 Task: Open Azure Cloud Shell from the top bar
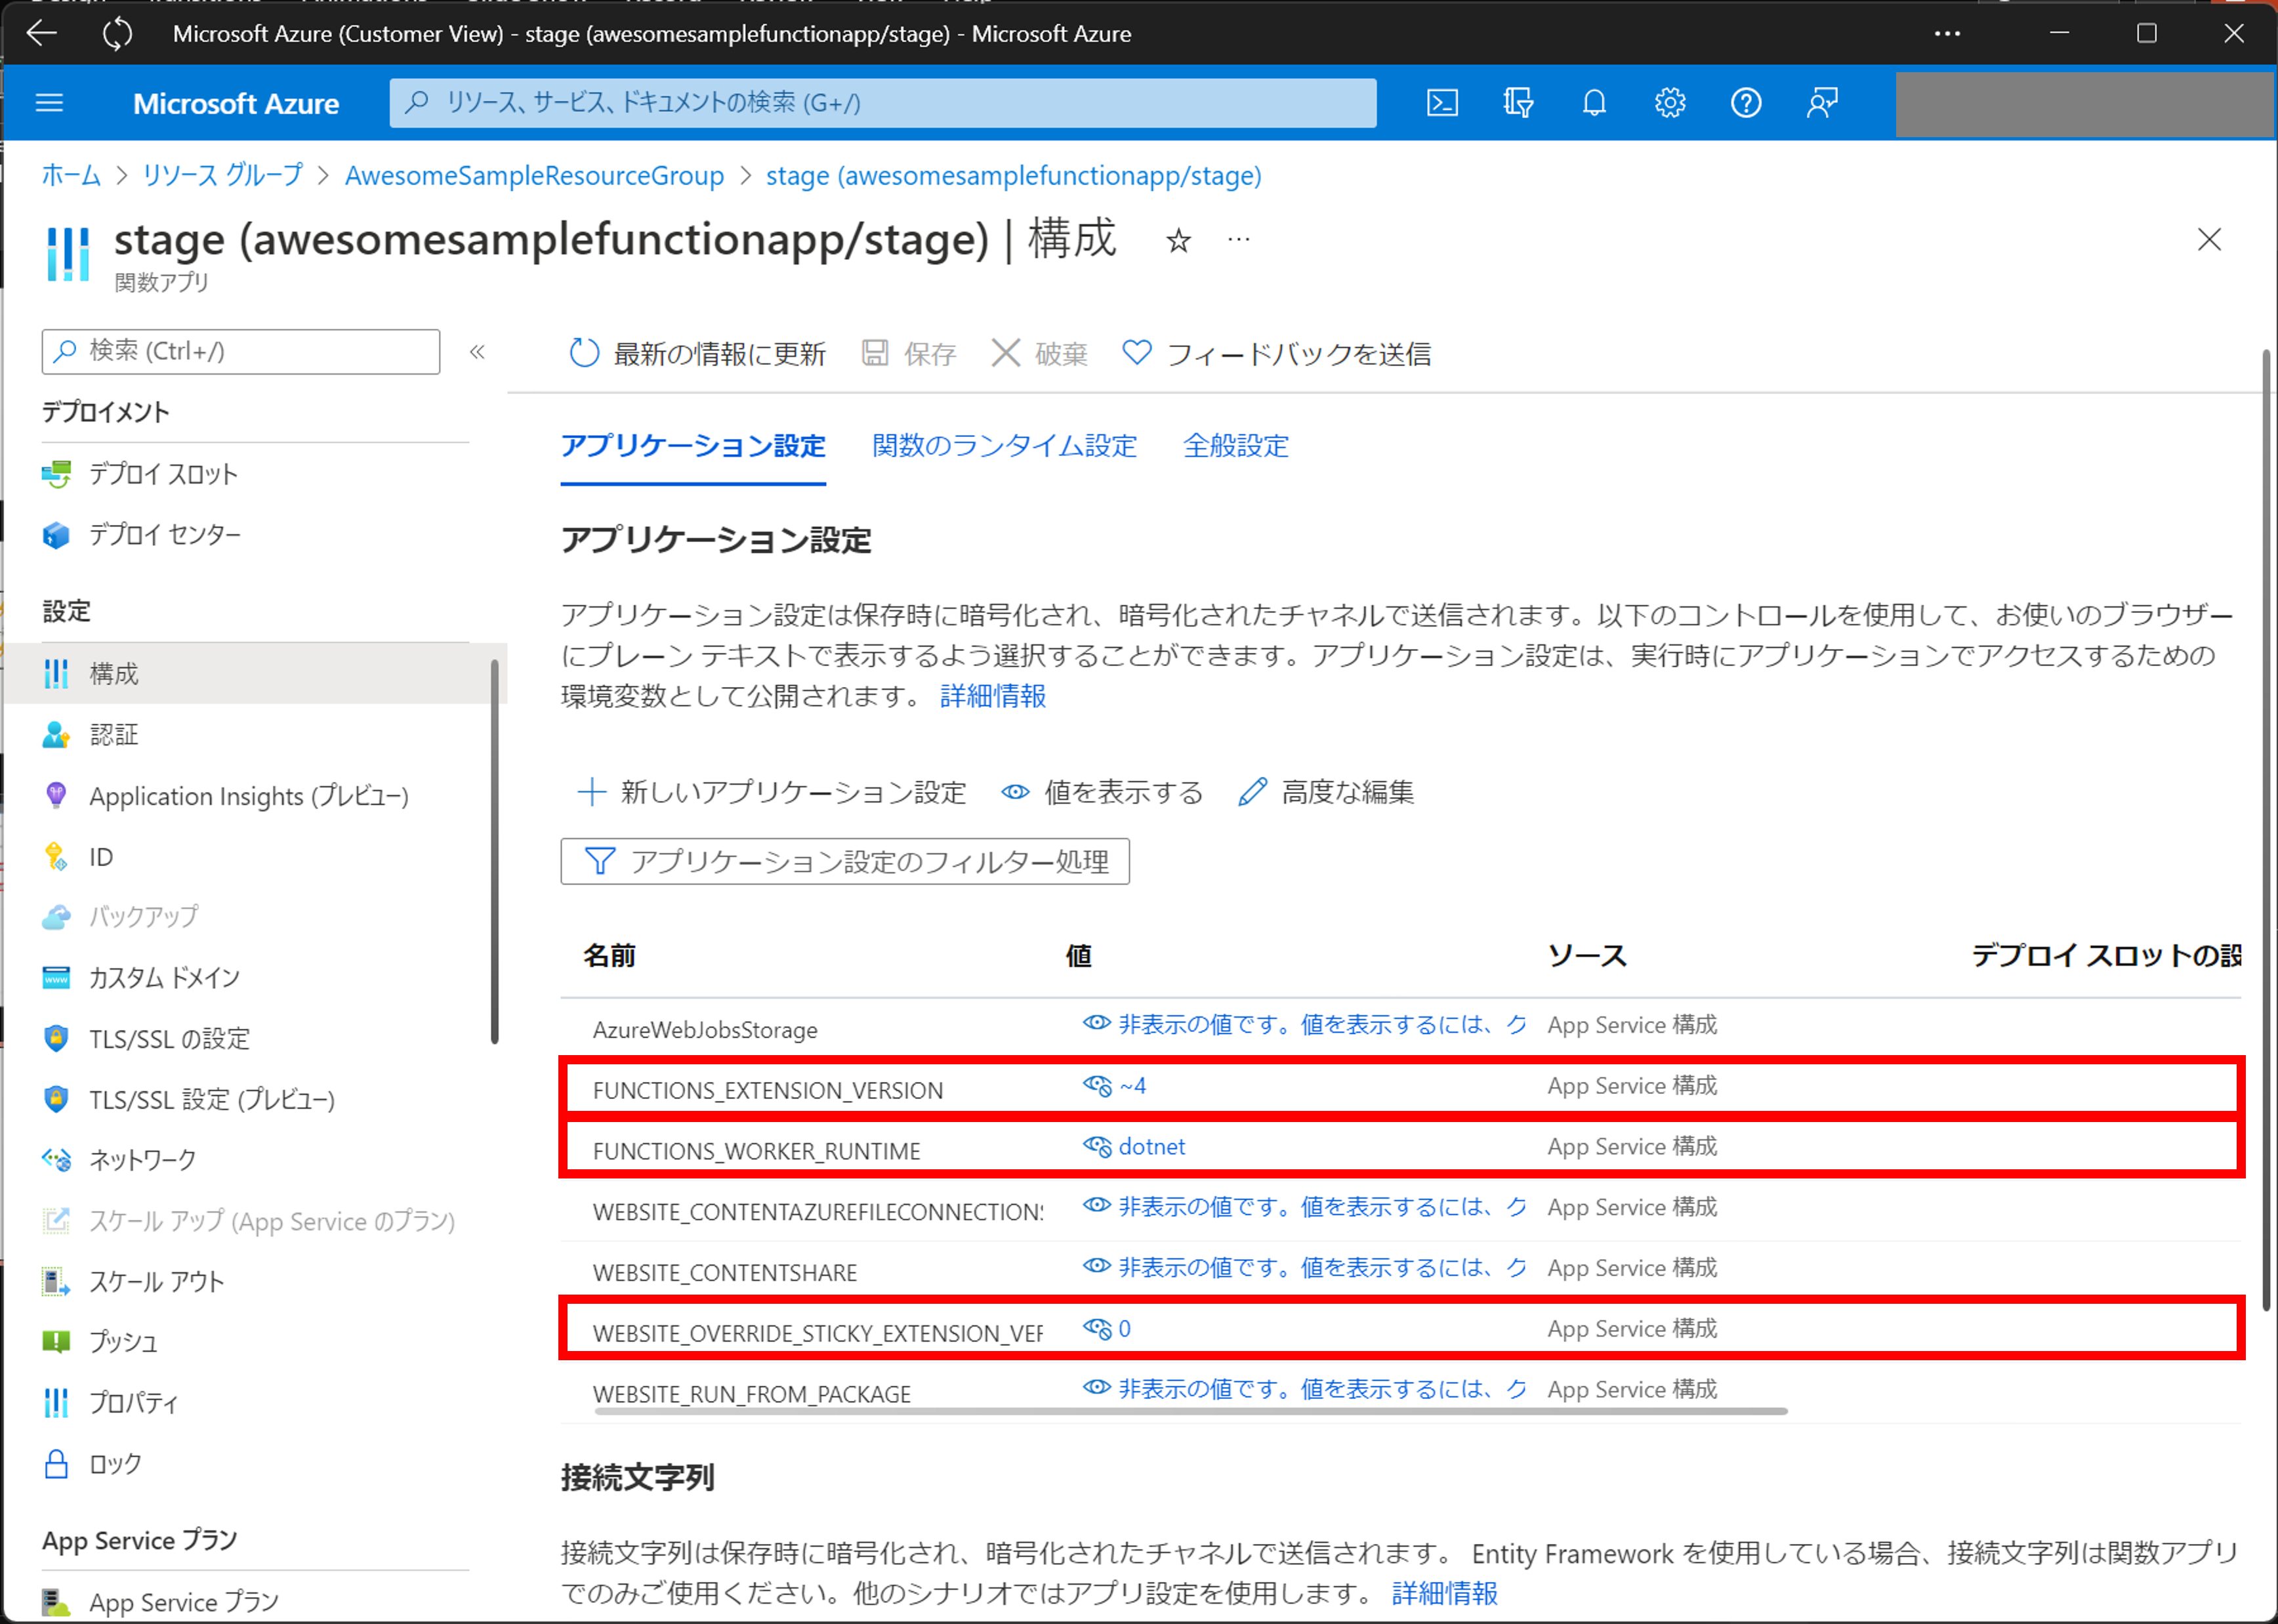tap(1441, 102)
